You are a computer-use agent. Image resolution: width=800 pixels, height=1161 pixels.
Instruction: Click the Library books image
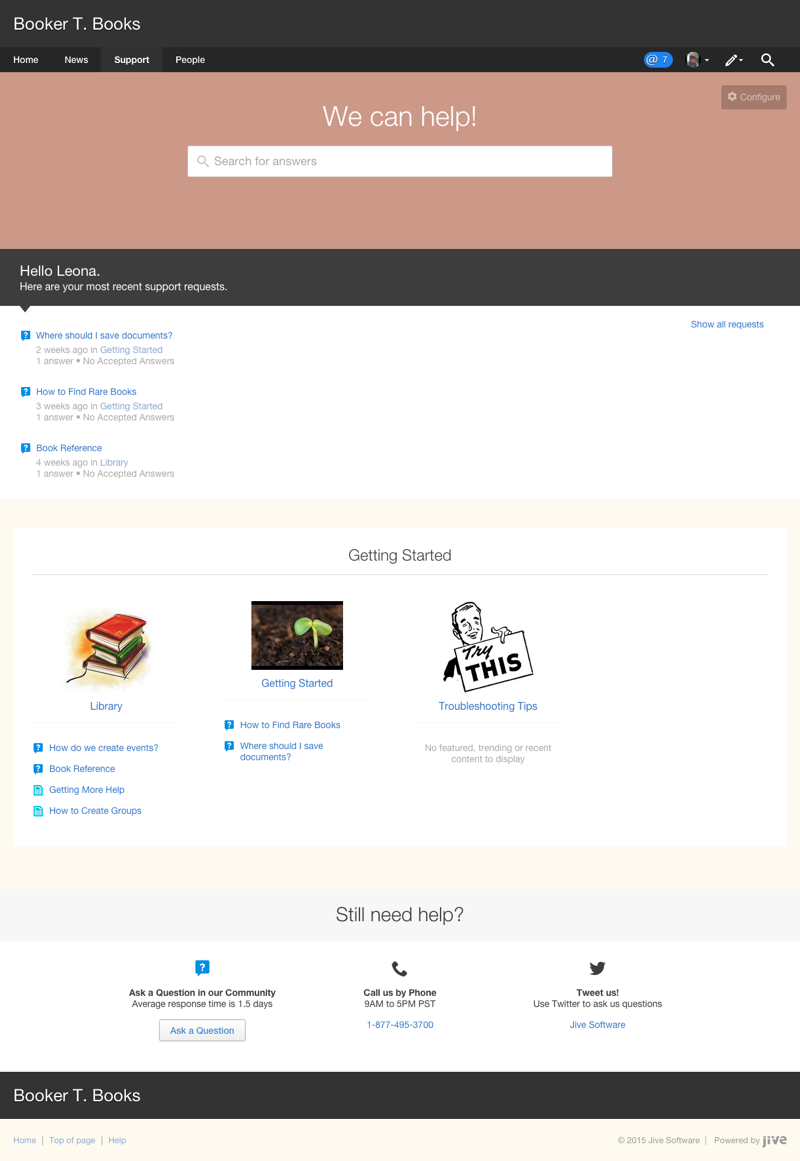pyautogui.click(x=106, y=648)
